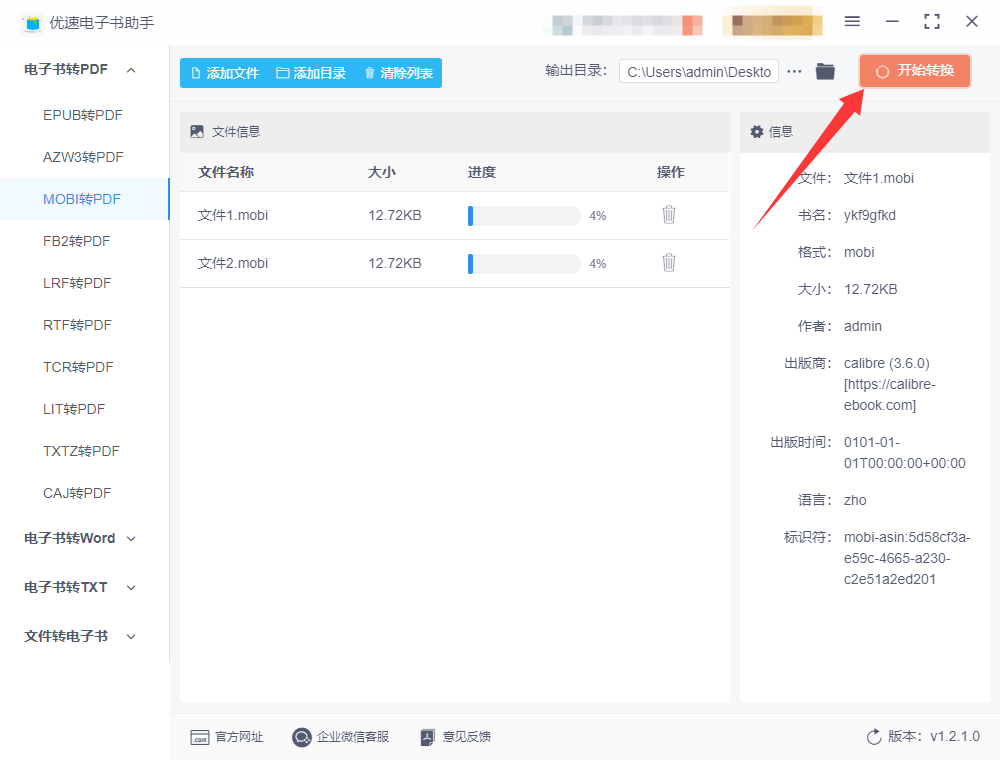Click the mobi-asin identifier value
This screenshot has height=760, width=1000.
pos(907,559)
